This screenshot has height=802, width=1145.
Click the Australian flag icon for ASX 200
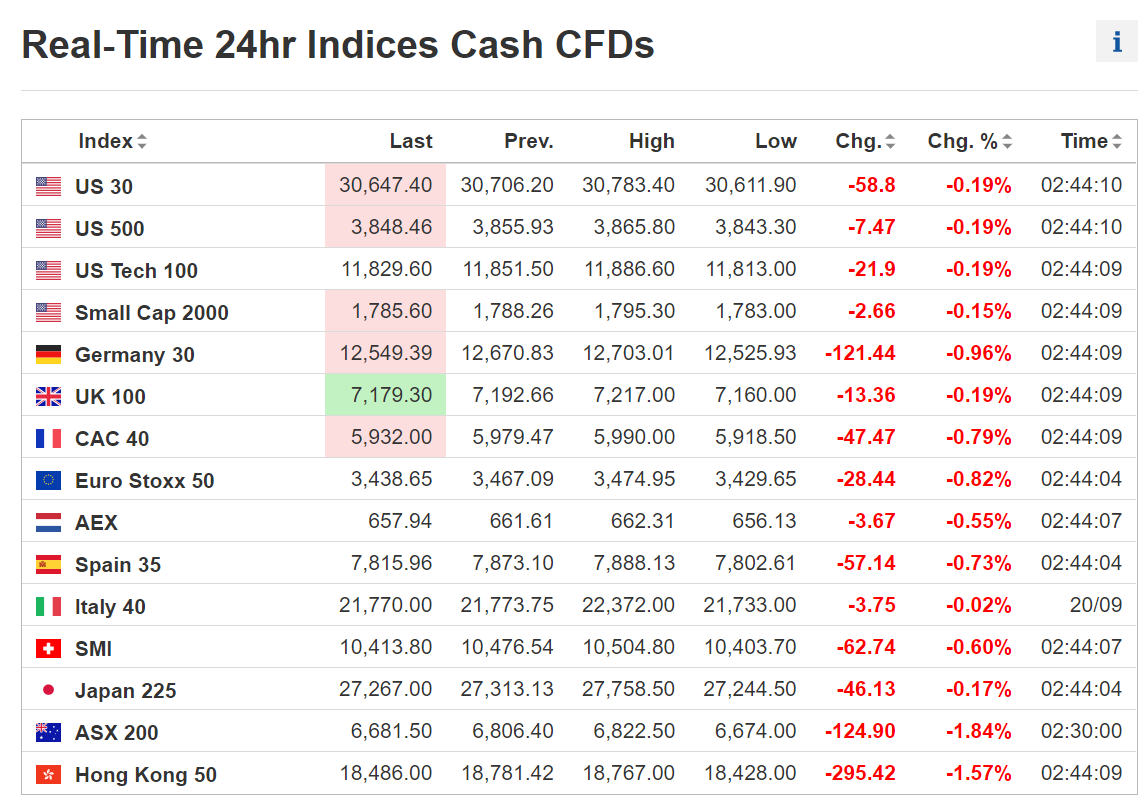point(48,733)
